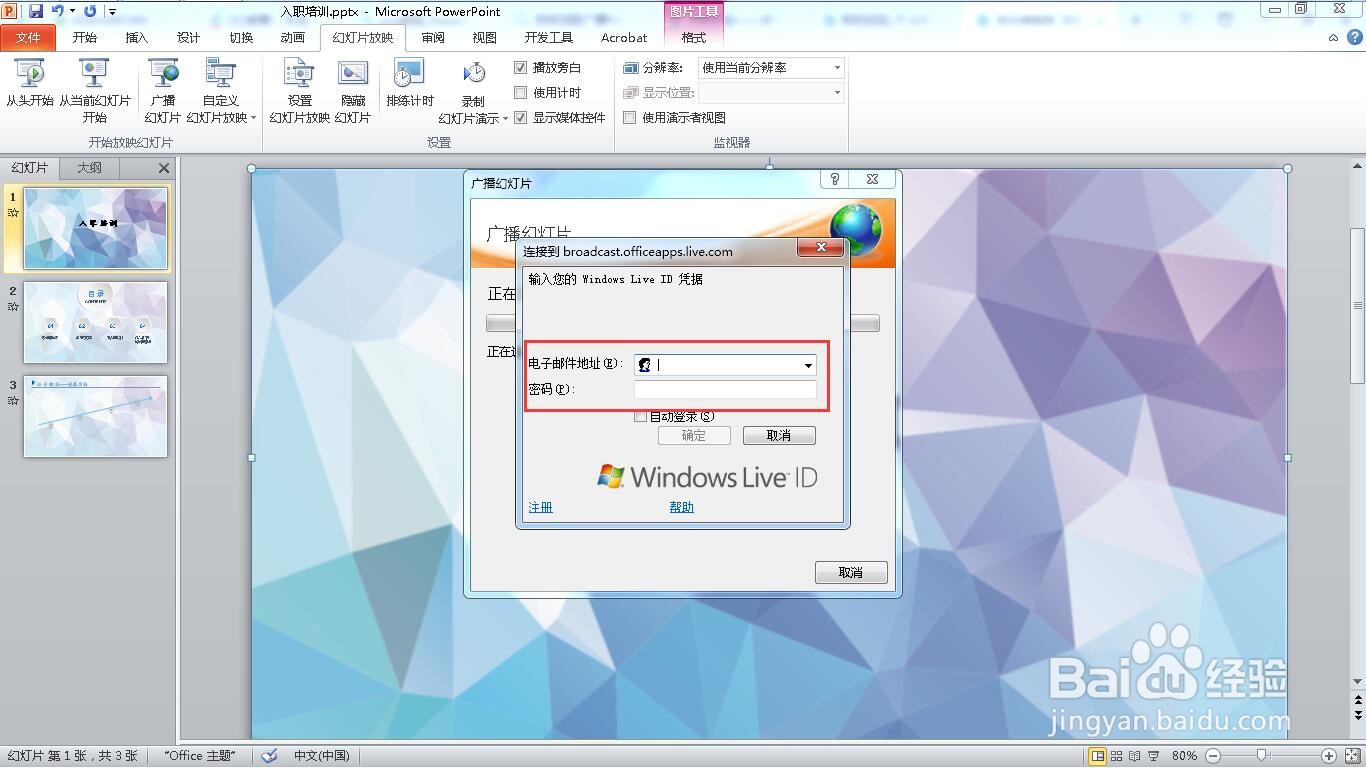Expand email address dropdown arrow in login dialog
This screenshot has width=1366, height=768.
pyautogui.click(x=808, y=365)
